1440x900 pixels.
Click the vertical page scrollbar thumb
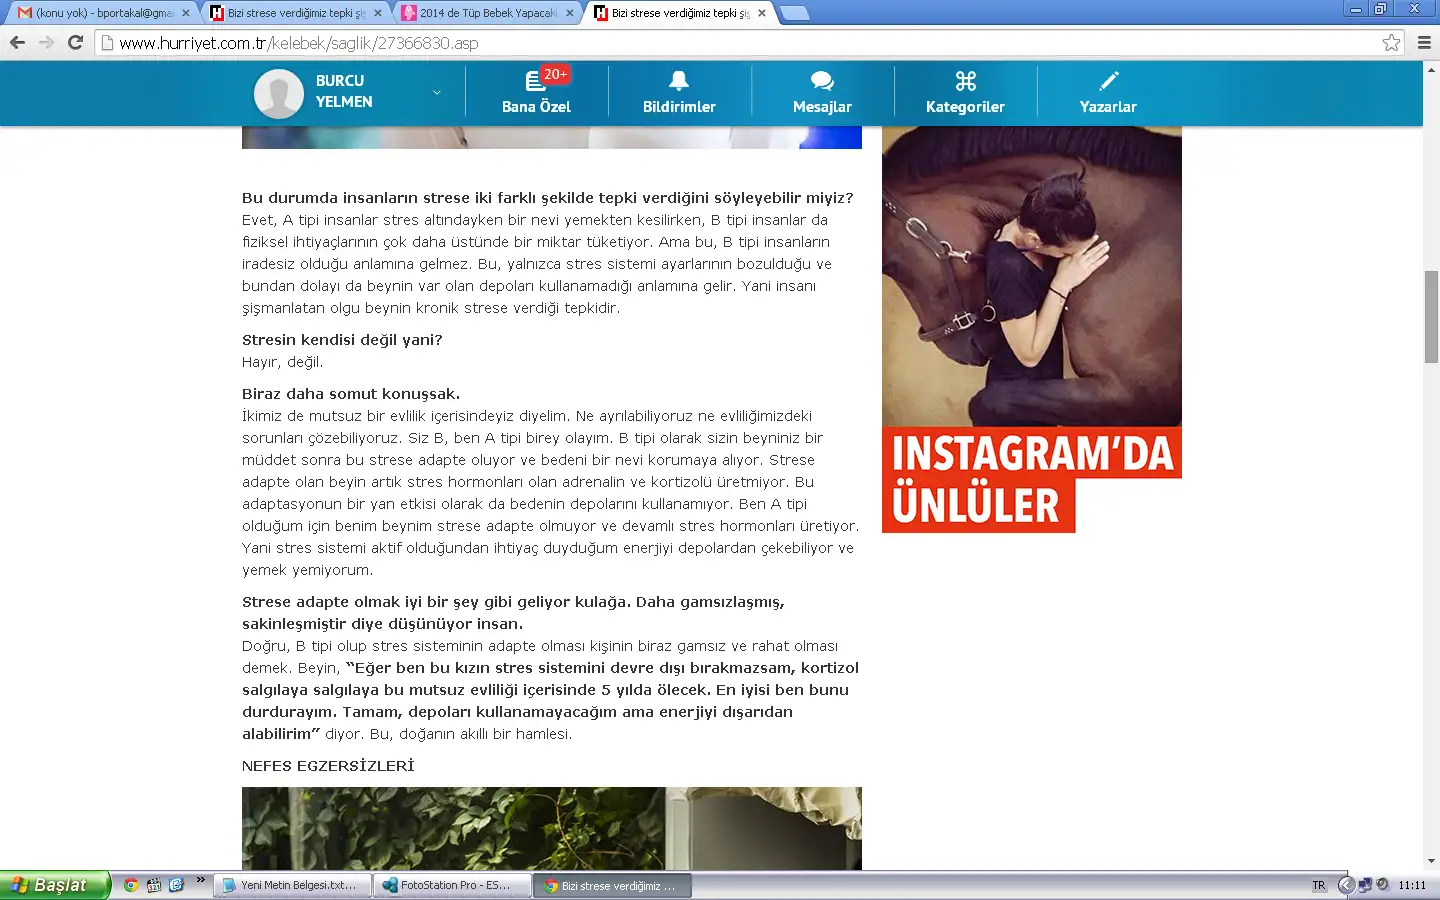(x=1431, y=316)
